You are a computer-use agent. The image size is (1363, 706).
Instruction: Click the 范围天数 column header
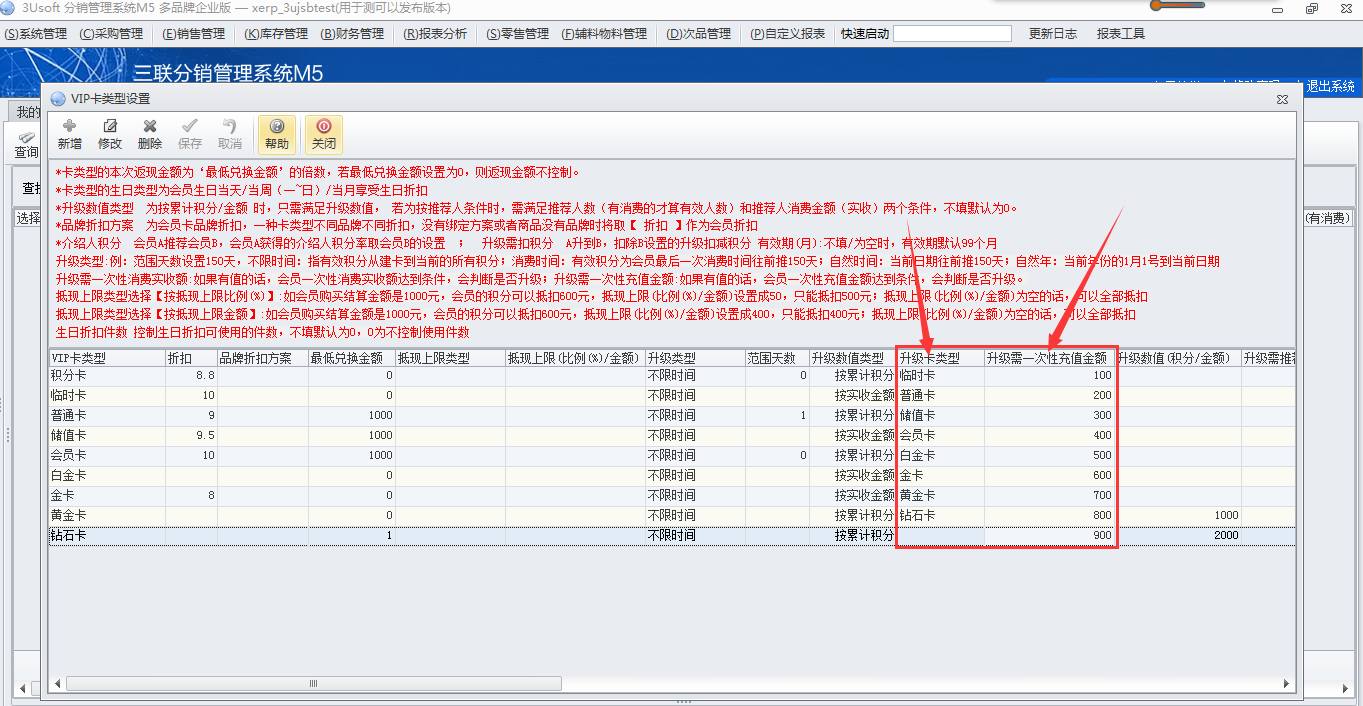[778, 358]
